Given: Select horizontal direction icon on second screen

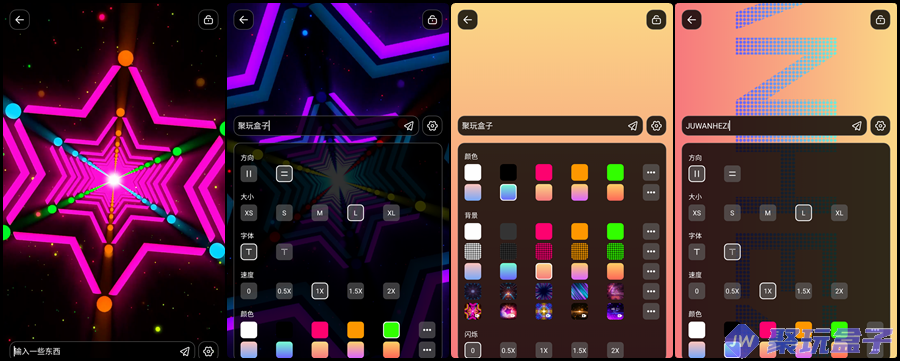Looking at the screenshot, I should click(284, 173).
